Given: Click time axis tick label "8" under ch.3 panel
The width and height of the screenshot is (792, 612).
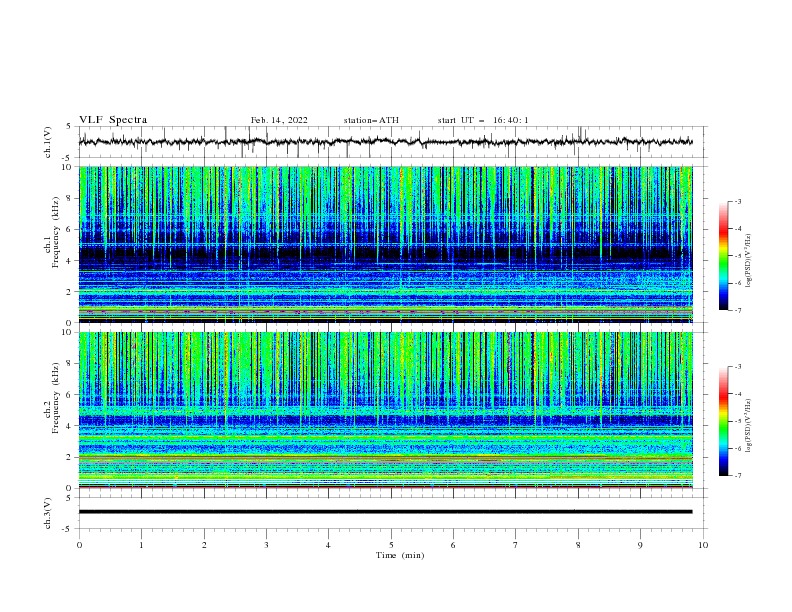Looking at the screenshot, I should (578, 545).
